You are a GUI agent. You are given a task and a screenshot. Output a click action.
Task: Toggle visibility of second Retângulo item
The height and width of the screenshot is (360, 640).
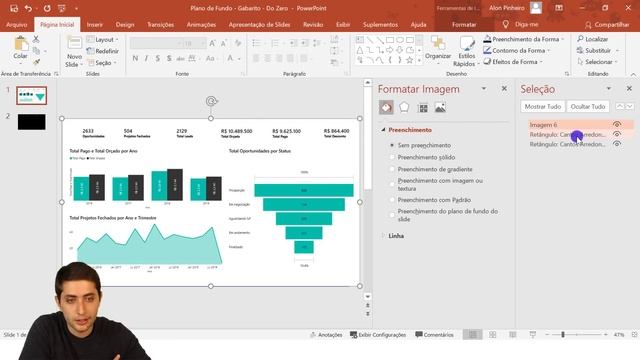pyautogui.click(x=617, y=144)
